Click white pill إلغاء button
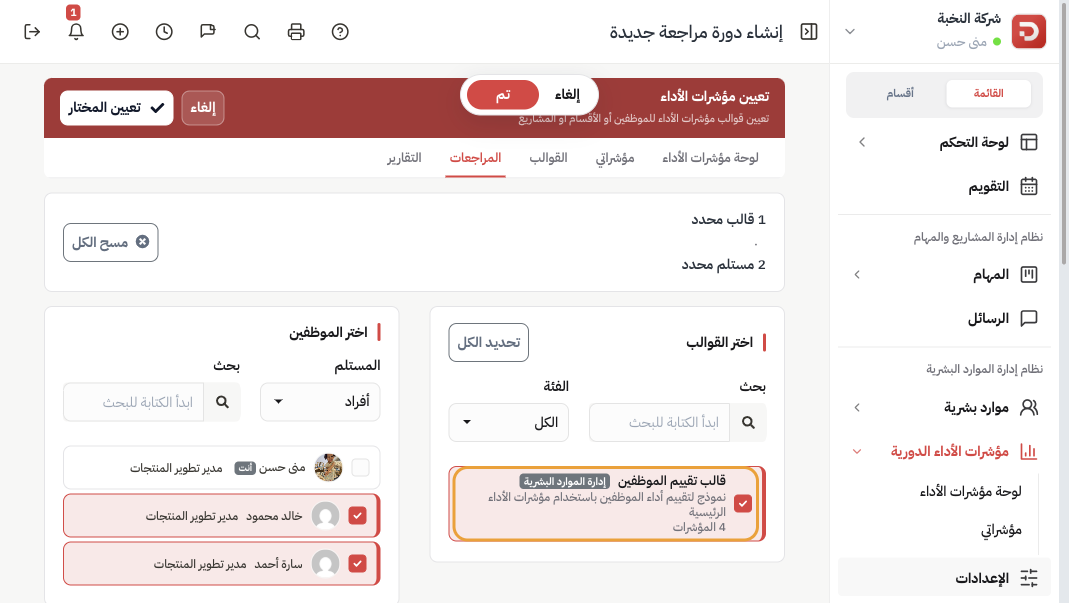The width and height of the screenshot is (1069, 603). (x=567, y=94)
